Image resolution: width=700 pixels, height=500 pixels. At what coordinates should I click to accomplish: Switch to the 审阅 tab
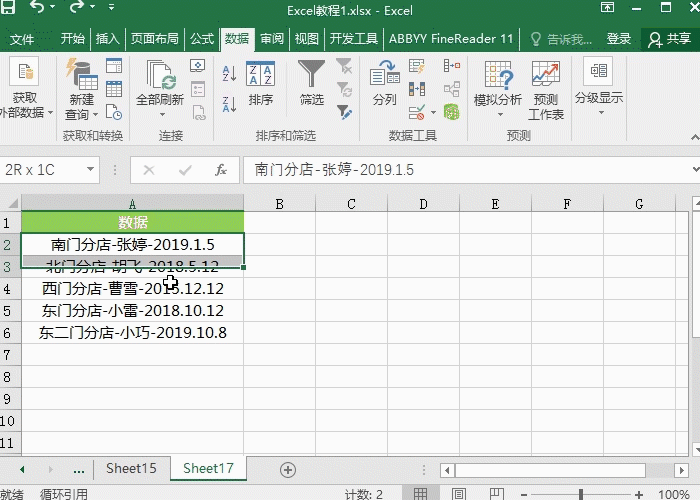tap(272, 39)
